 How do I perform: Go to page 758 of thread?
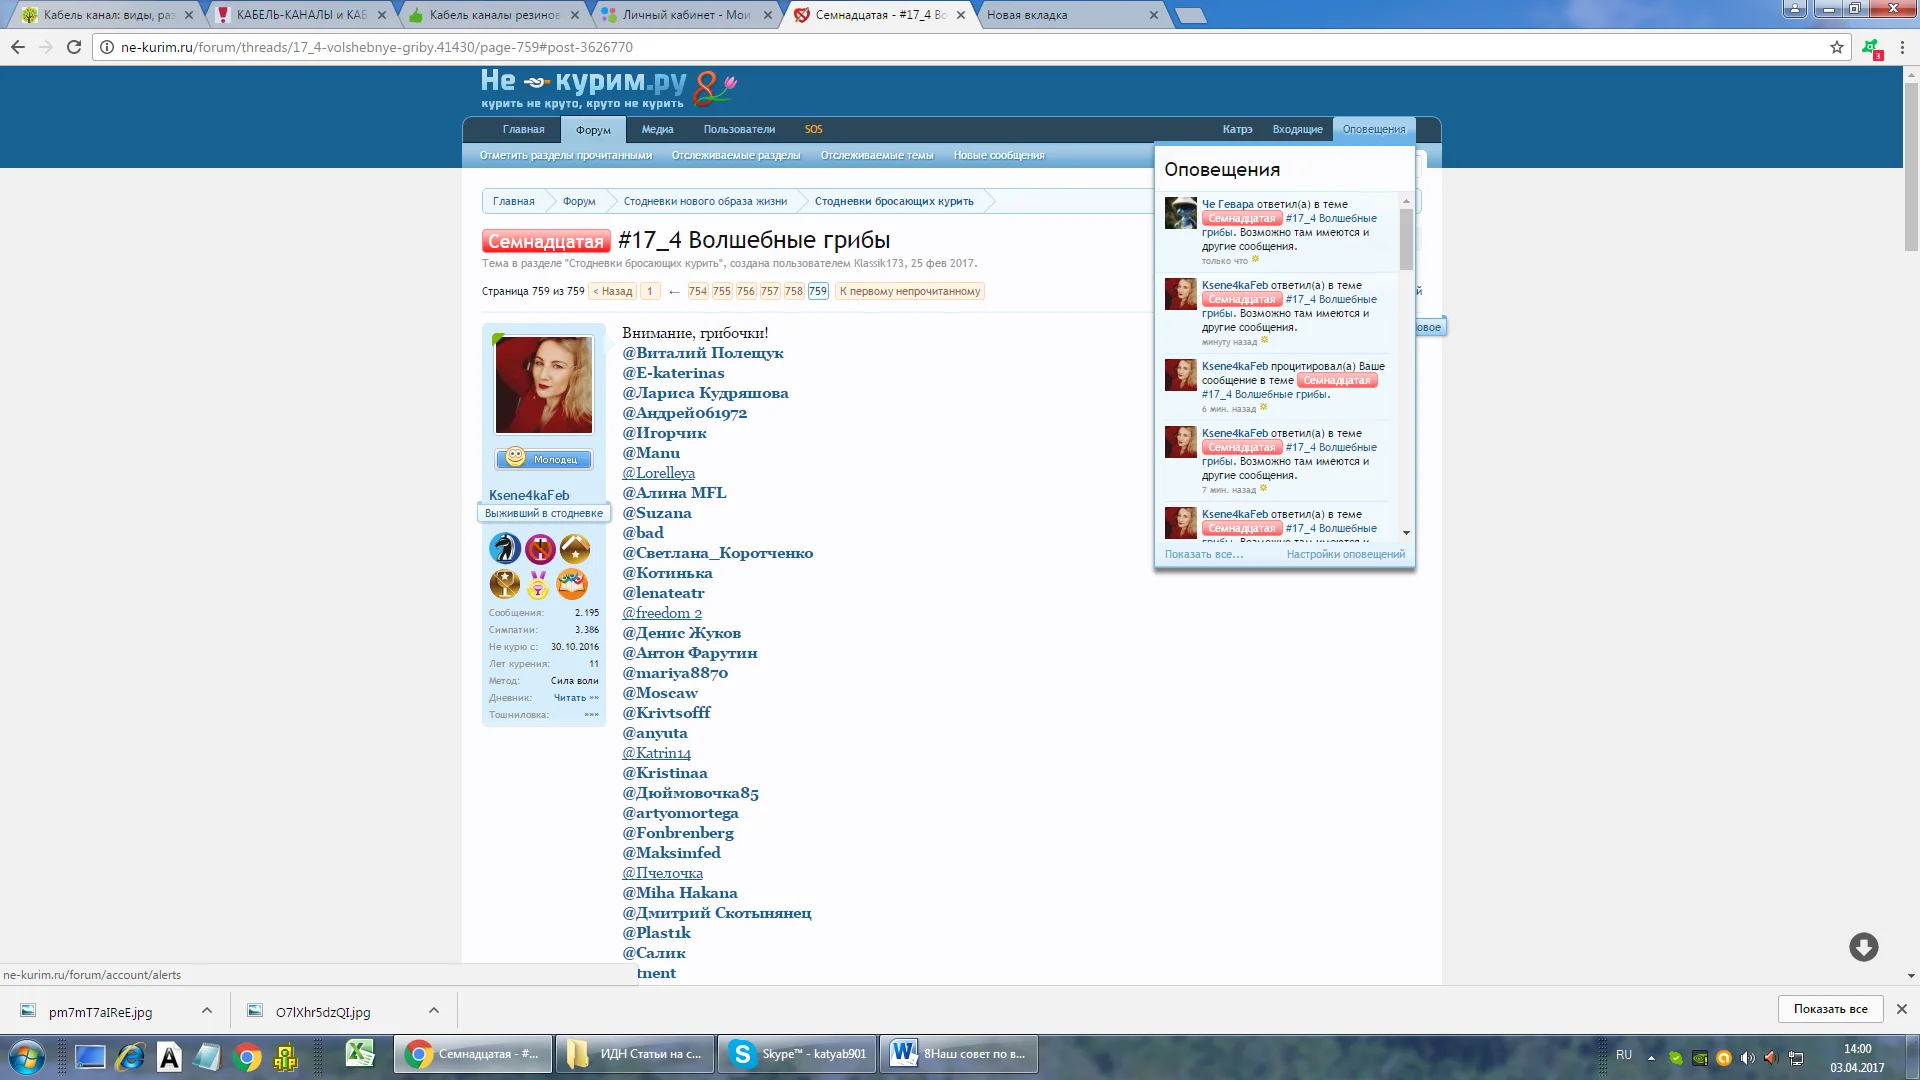click(x=793, y=291)
